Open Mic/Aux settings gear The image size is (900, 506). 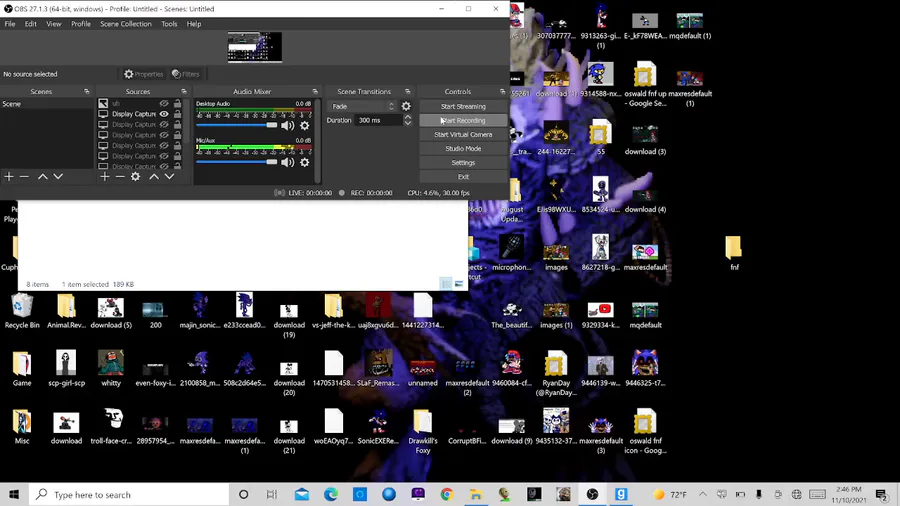(x=305, y=162)
